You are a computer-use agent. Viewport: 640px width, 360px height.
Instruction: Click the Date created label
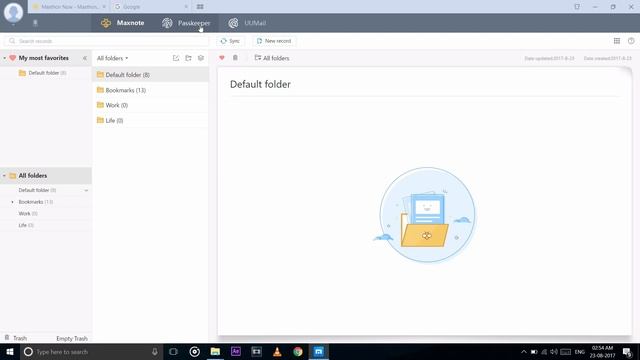[607, 58]
